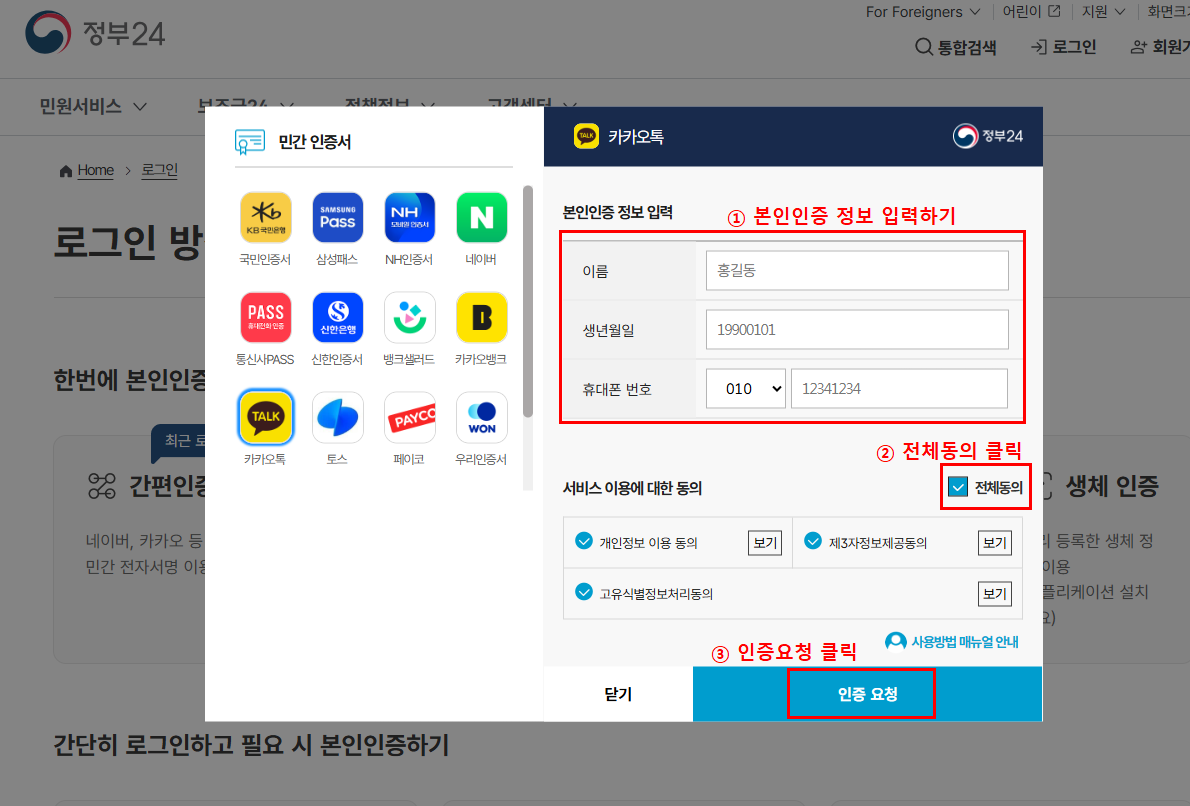View 고유식별정보처리동의 보기 button
Image resolution: width=1190 pixels, height=806 pixels.
click(994, 593)
